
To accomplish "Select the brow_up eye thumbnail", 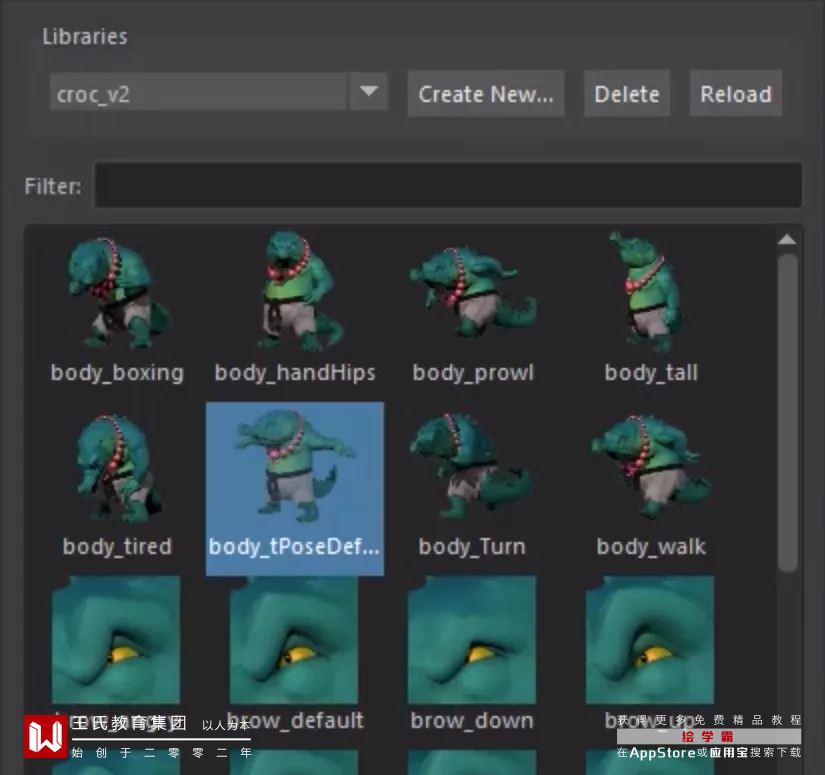I will point(650,639).
